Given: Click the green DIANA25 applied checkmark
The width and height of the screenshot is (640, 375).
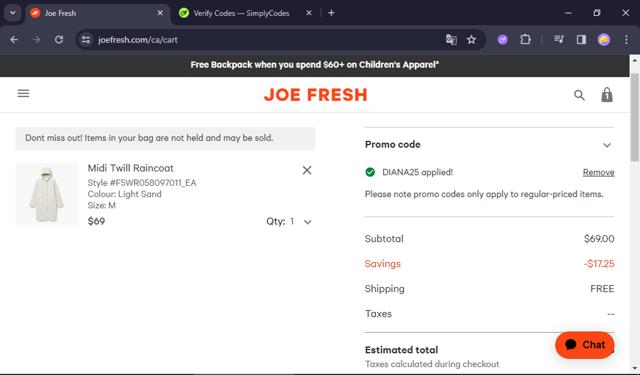Looking at the screenshot, I should coord(370,172).
